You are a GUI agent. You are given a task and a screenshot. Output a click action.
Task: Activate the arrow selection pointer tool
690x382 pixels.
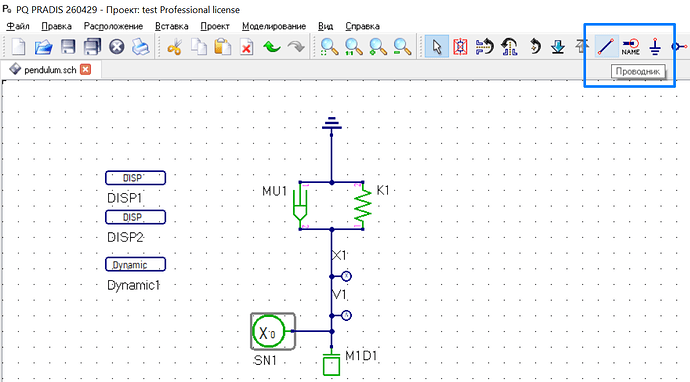coord(437,46)
